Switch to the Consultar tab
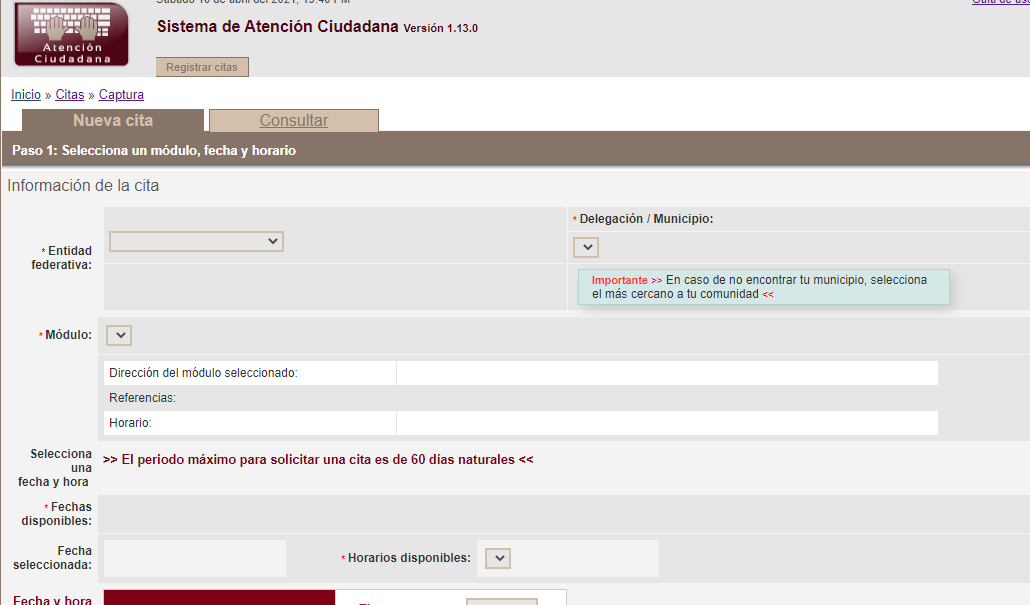Screen dimensions: 1030x605 tap(294, 121)
